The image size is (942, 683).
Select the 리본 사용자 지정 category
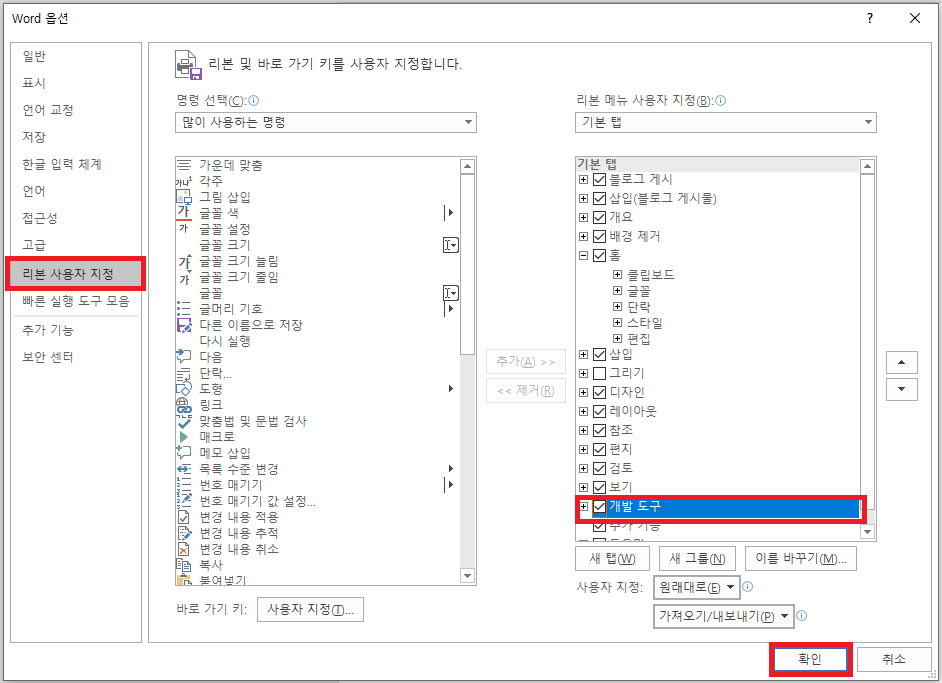[76, 274]
